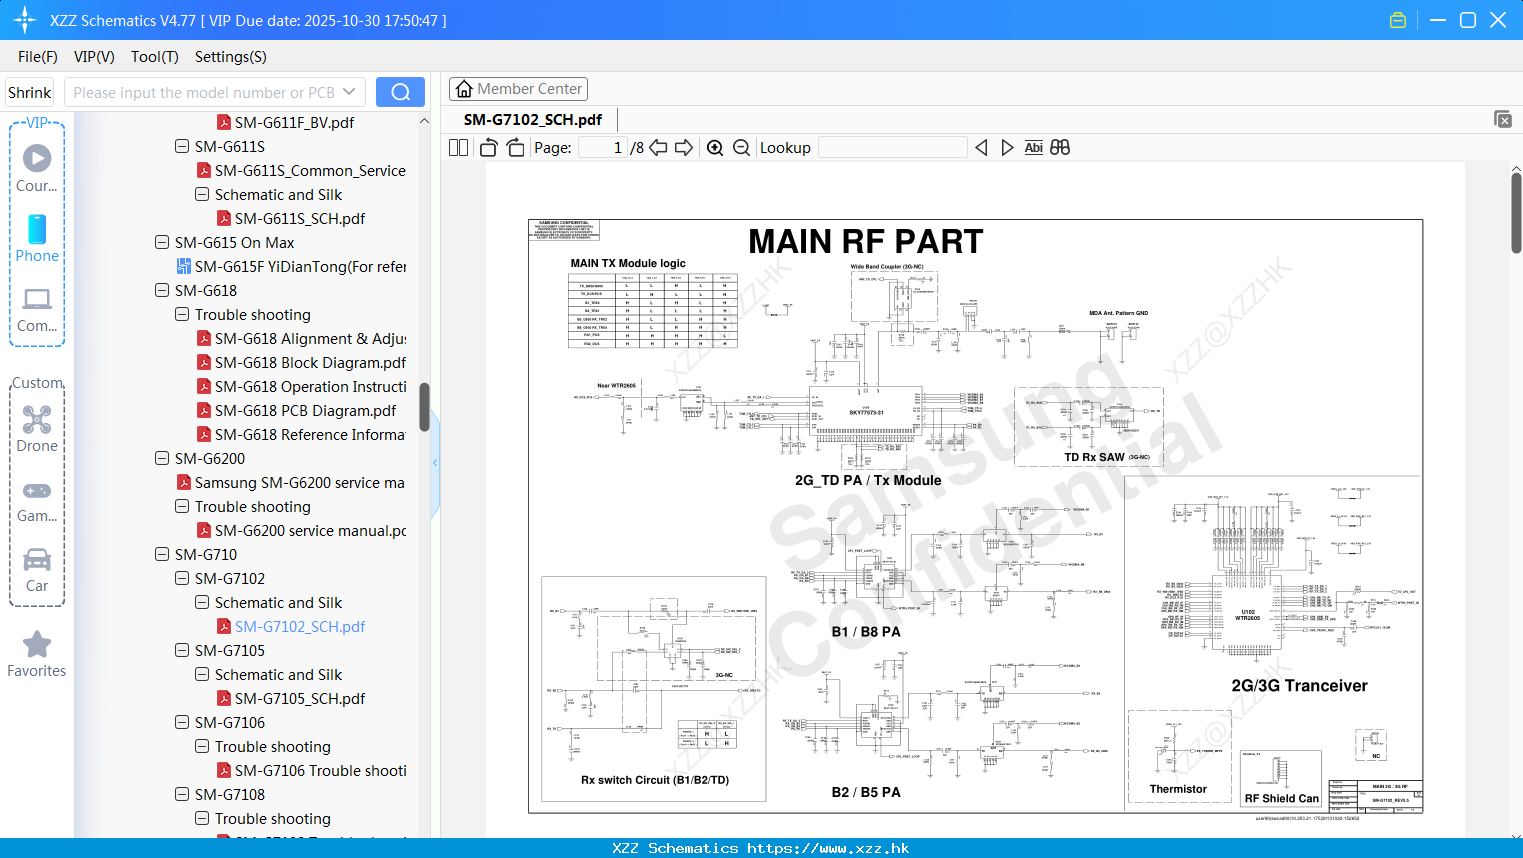The width and height of the screenshot is (1523, 858).
Task: Click the document vertical scrollbar thumb
Action: point(1516,213)
